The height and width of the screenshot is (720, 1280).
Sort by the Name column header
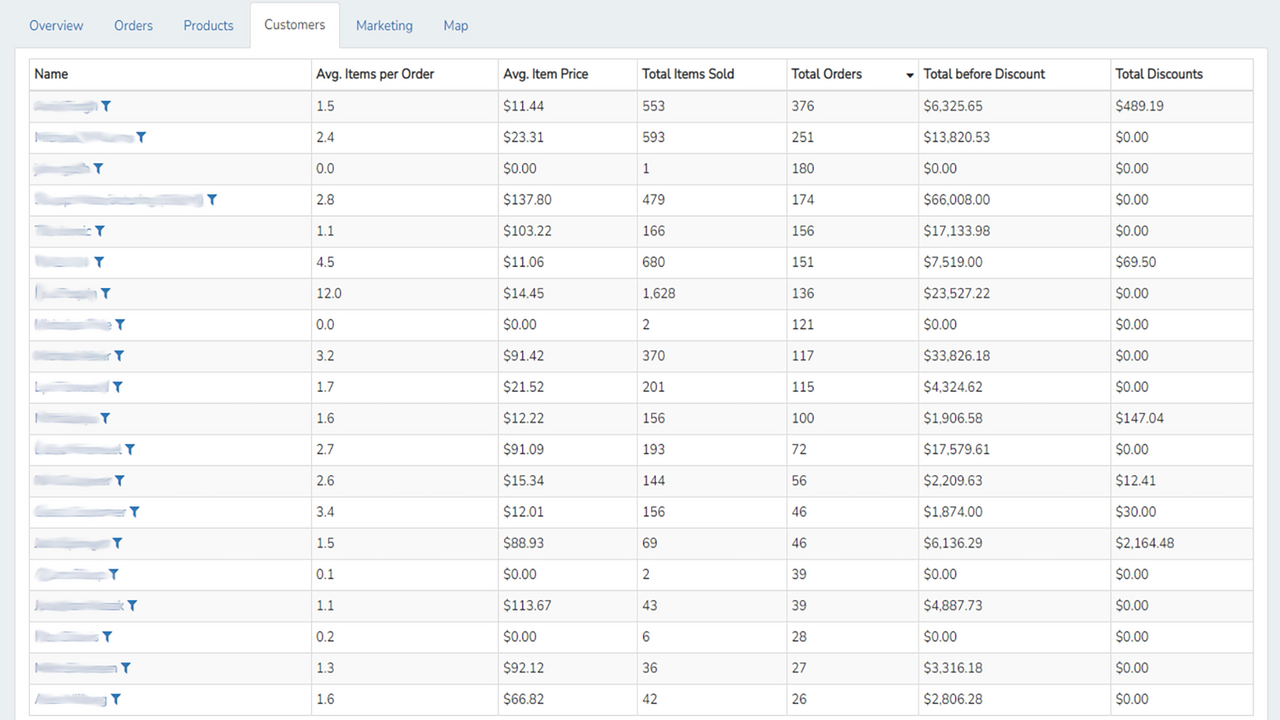(170, 74)
